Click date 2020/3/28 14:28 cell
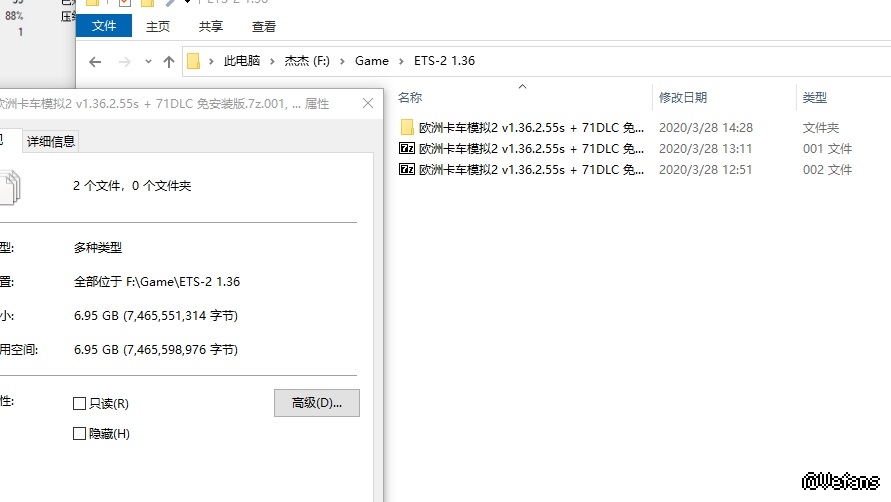The image size is (891, 502). click(706, 128)
